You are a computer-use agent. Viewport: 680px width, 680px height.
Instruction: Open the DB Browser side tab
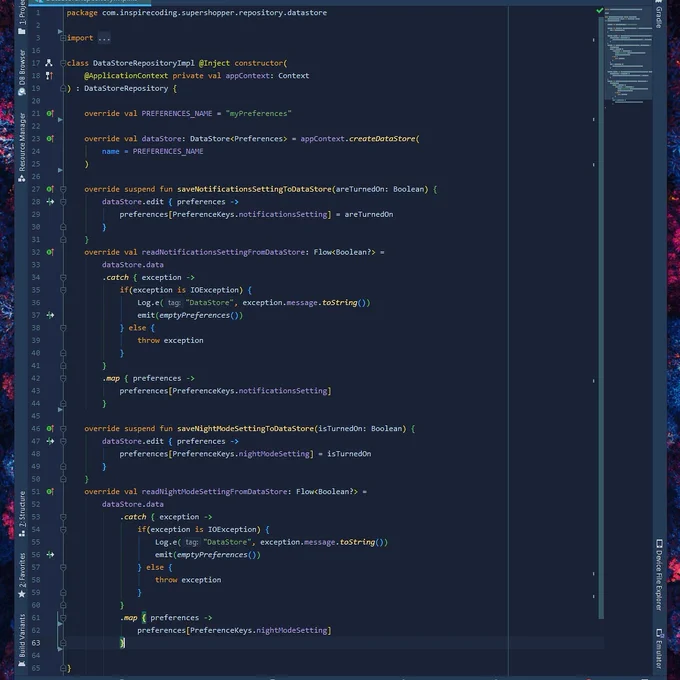[22, 72]
